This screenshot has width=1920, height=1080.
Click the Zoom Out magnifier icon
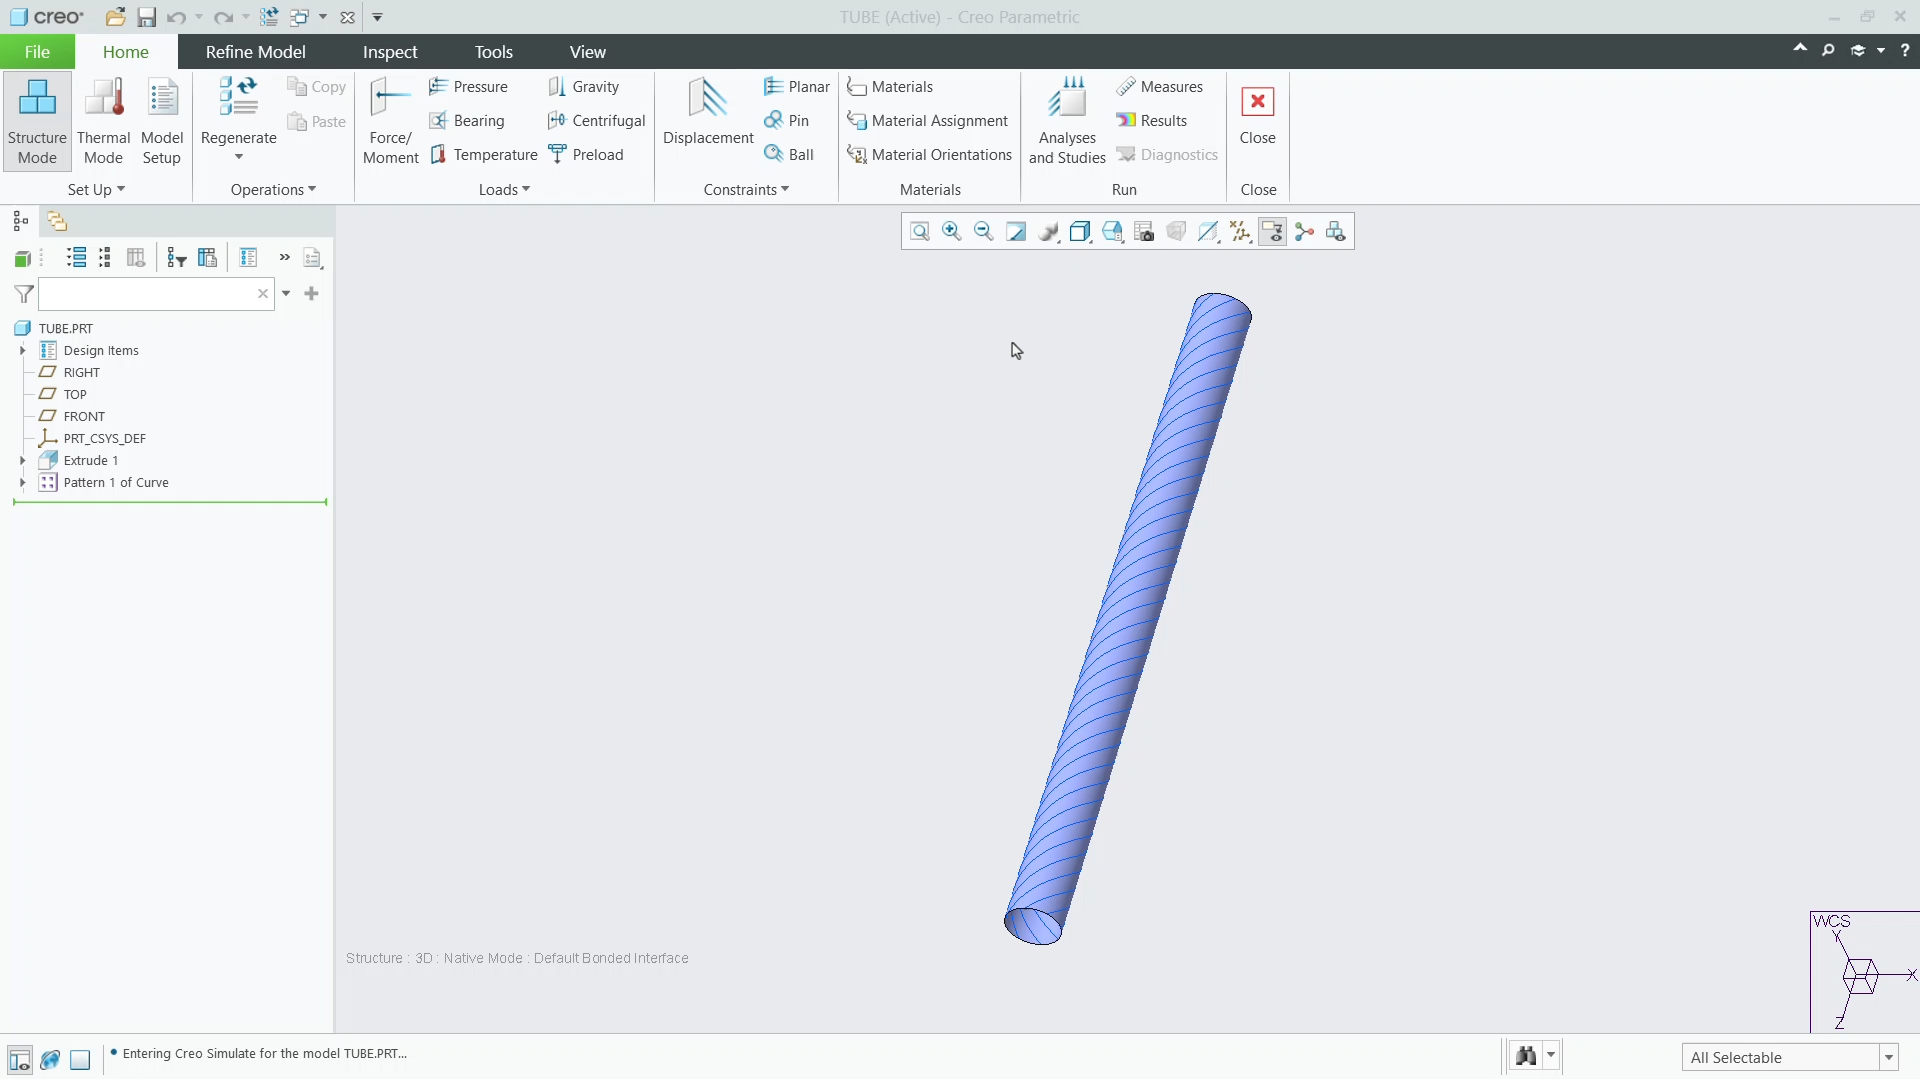(984, 232)
